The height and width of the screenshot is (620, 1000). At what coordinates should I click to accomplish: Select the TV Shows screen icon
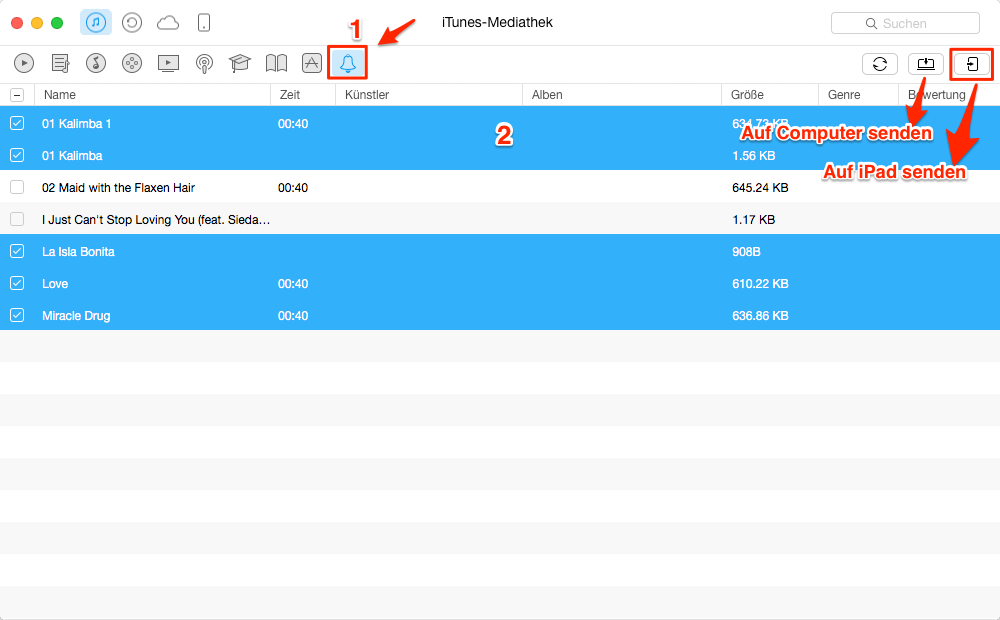click(x=168, y=63)
